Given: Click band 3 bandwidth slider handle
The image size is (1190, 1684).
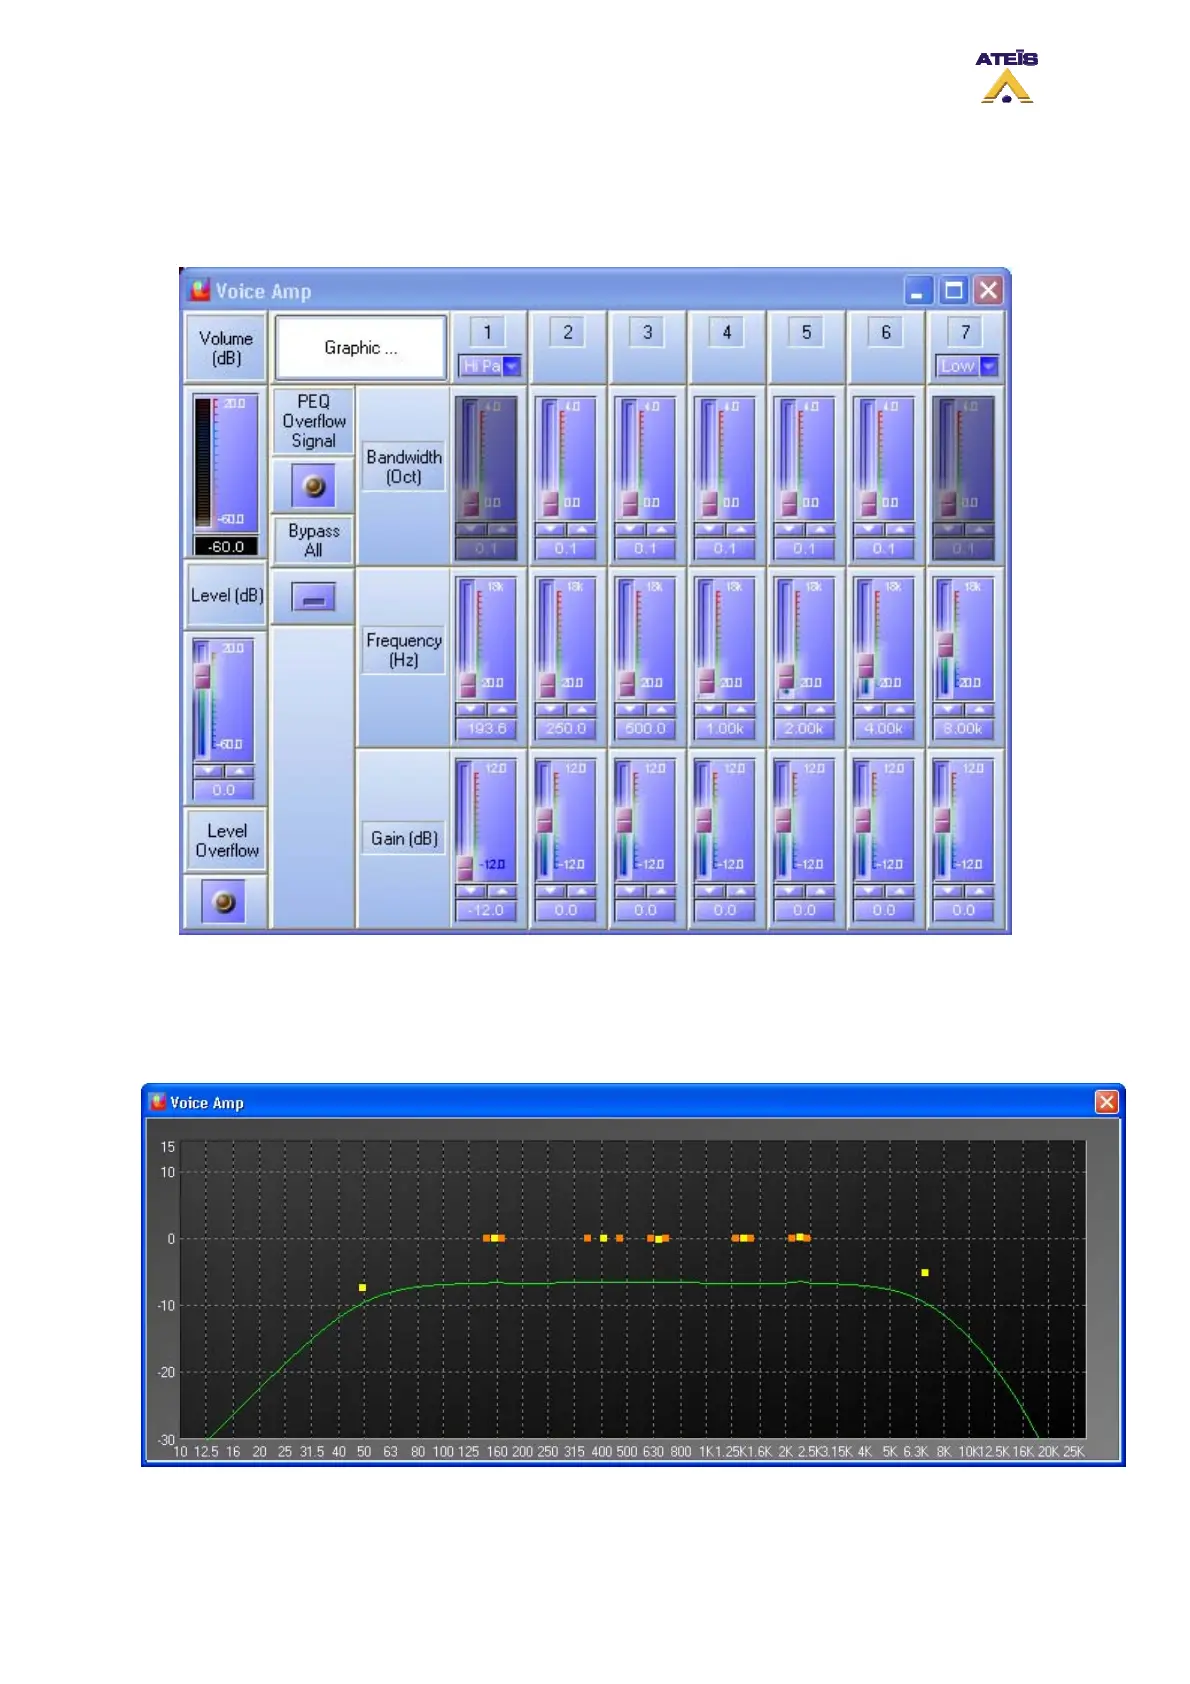Looking at the screenshot, I should 629,502.
